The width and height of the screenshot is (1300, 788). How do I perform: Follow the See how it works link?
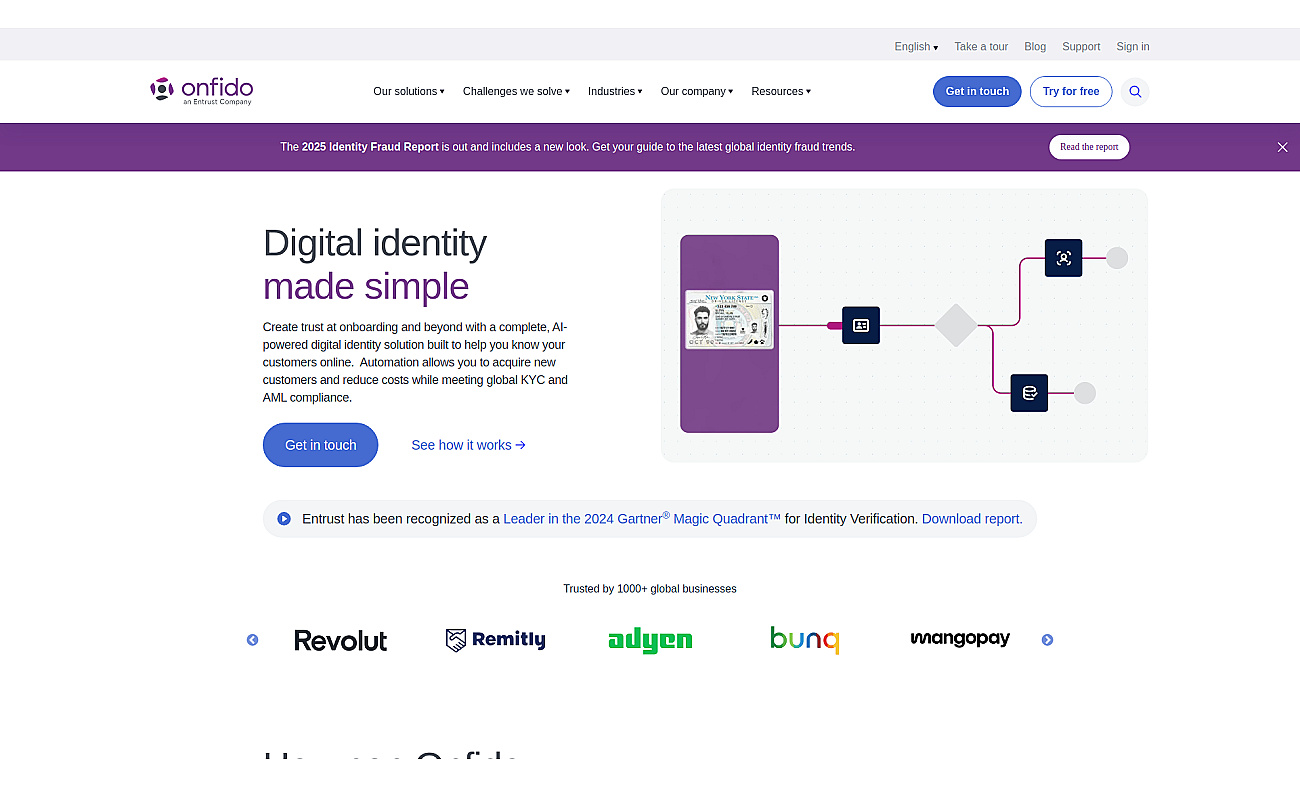(x=468, y=445)
